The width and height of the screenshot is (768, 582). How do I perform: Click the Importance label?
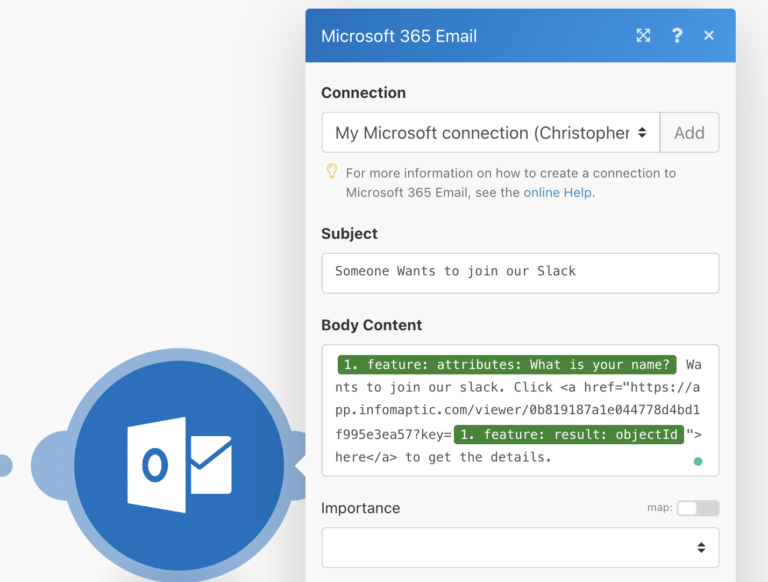pyautogui.click(x=360, y=508)
